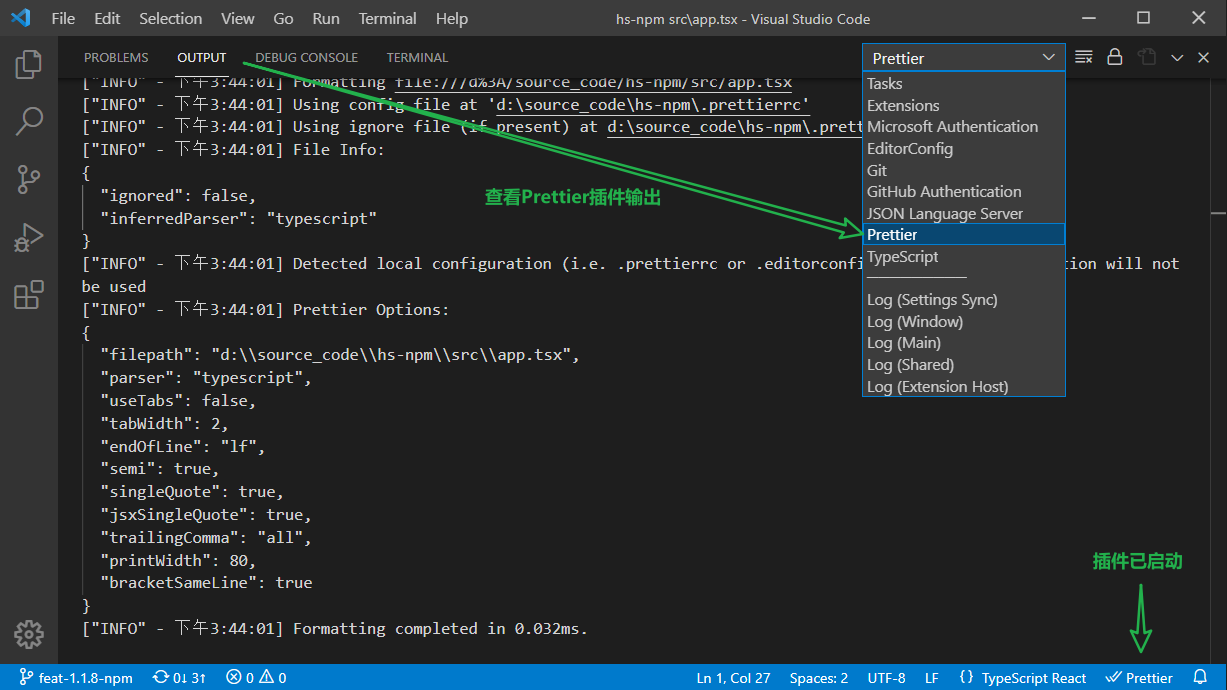Open the Run and Debug view
The width and height of the screenshot is (1227, 690).
(x=29, y=238)
